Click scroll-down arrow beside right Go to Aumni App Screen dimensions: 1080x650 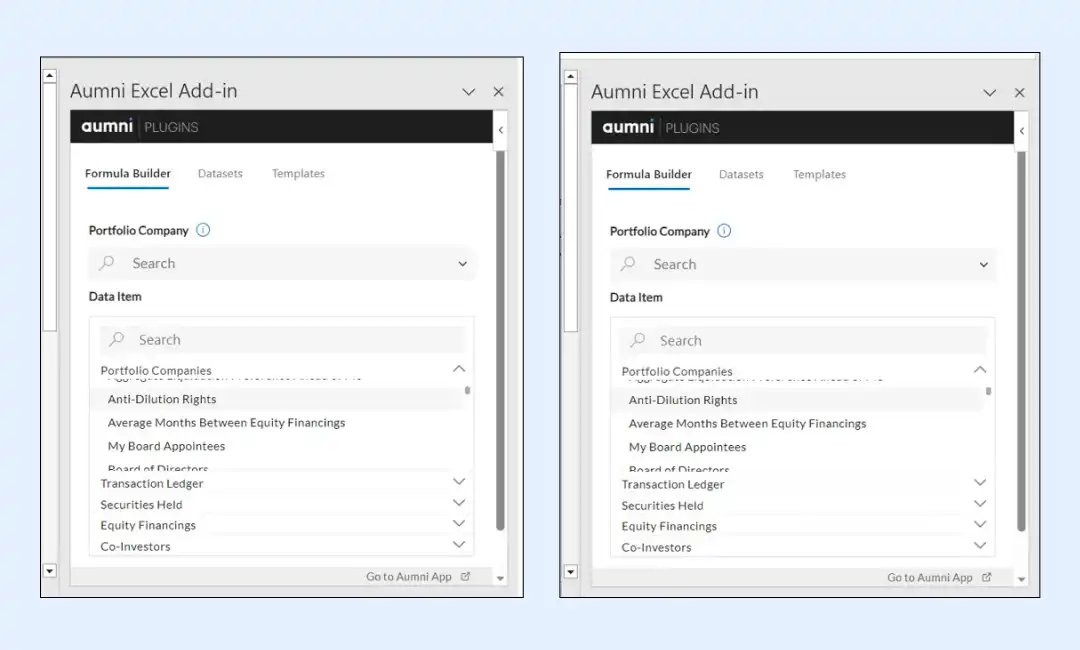click(1021, 579)
